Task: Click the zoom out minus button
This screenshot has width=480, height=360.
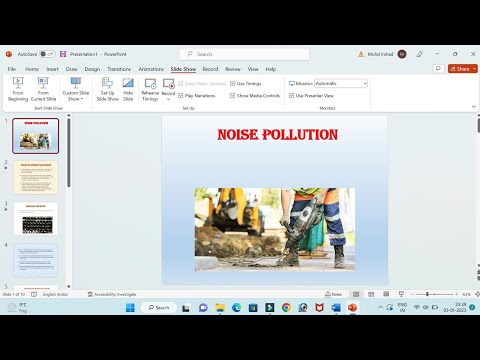Action: 413,294
